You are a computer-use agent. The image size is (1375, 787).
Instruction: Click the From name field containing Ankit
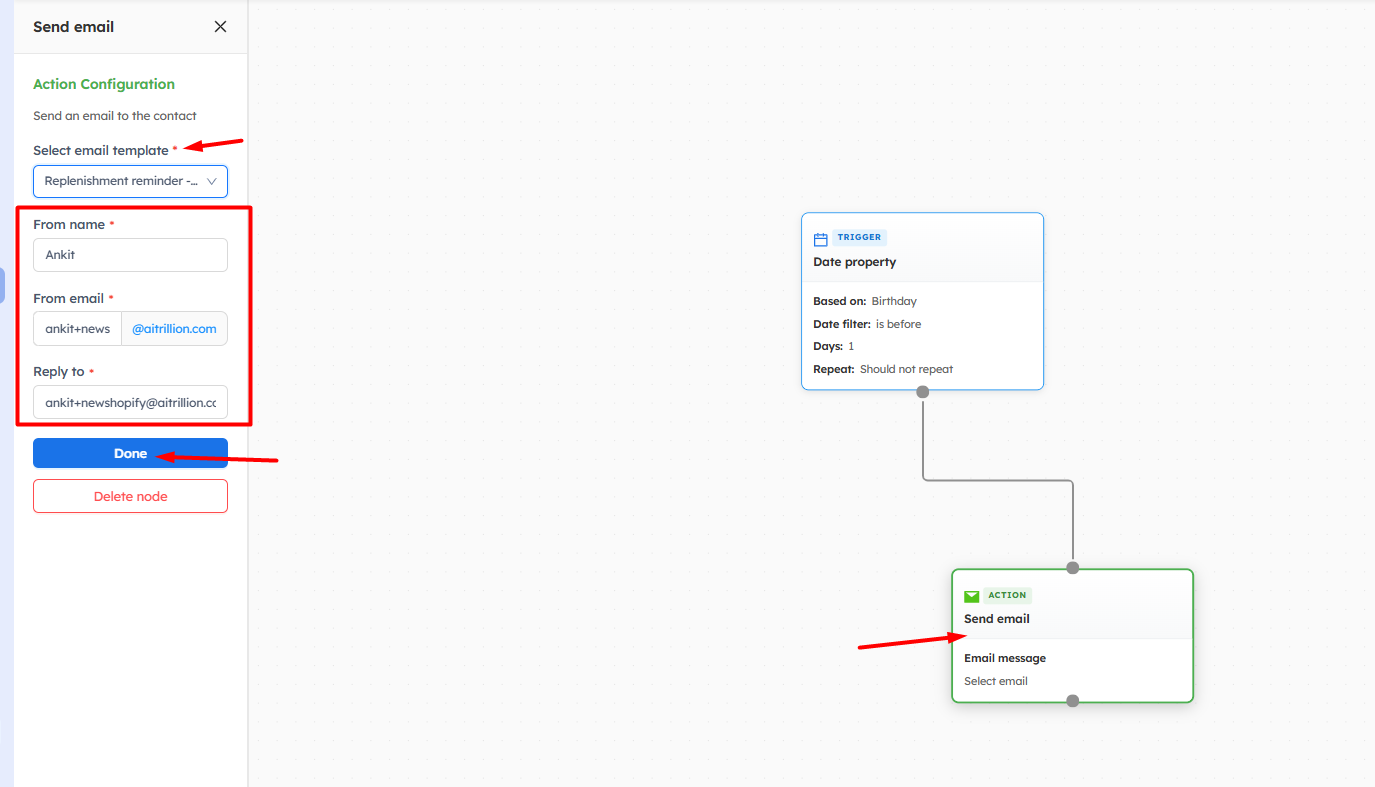click(x=130, y=255)
